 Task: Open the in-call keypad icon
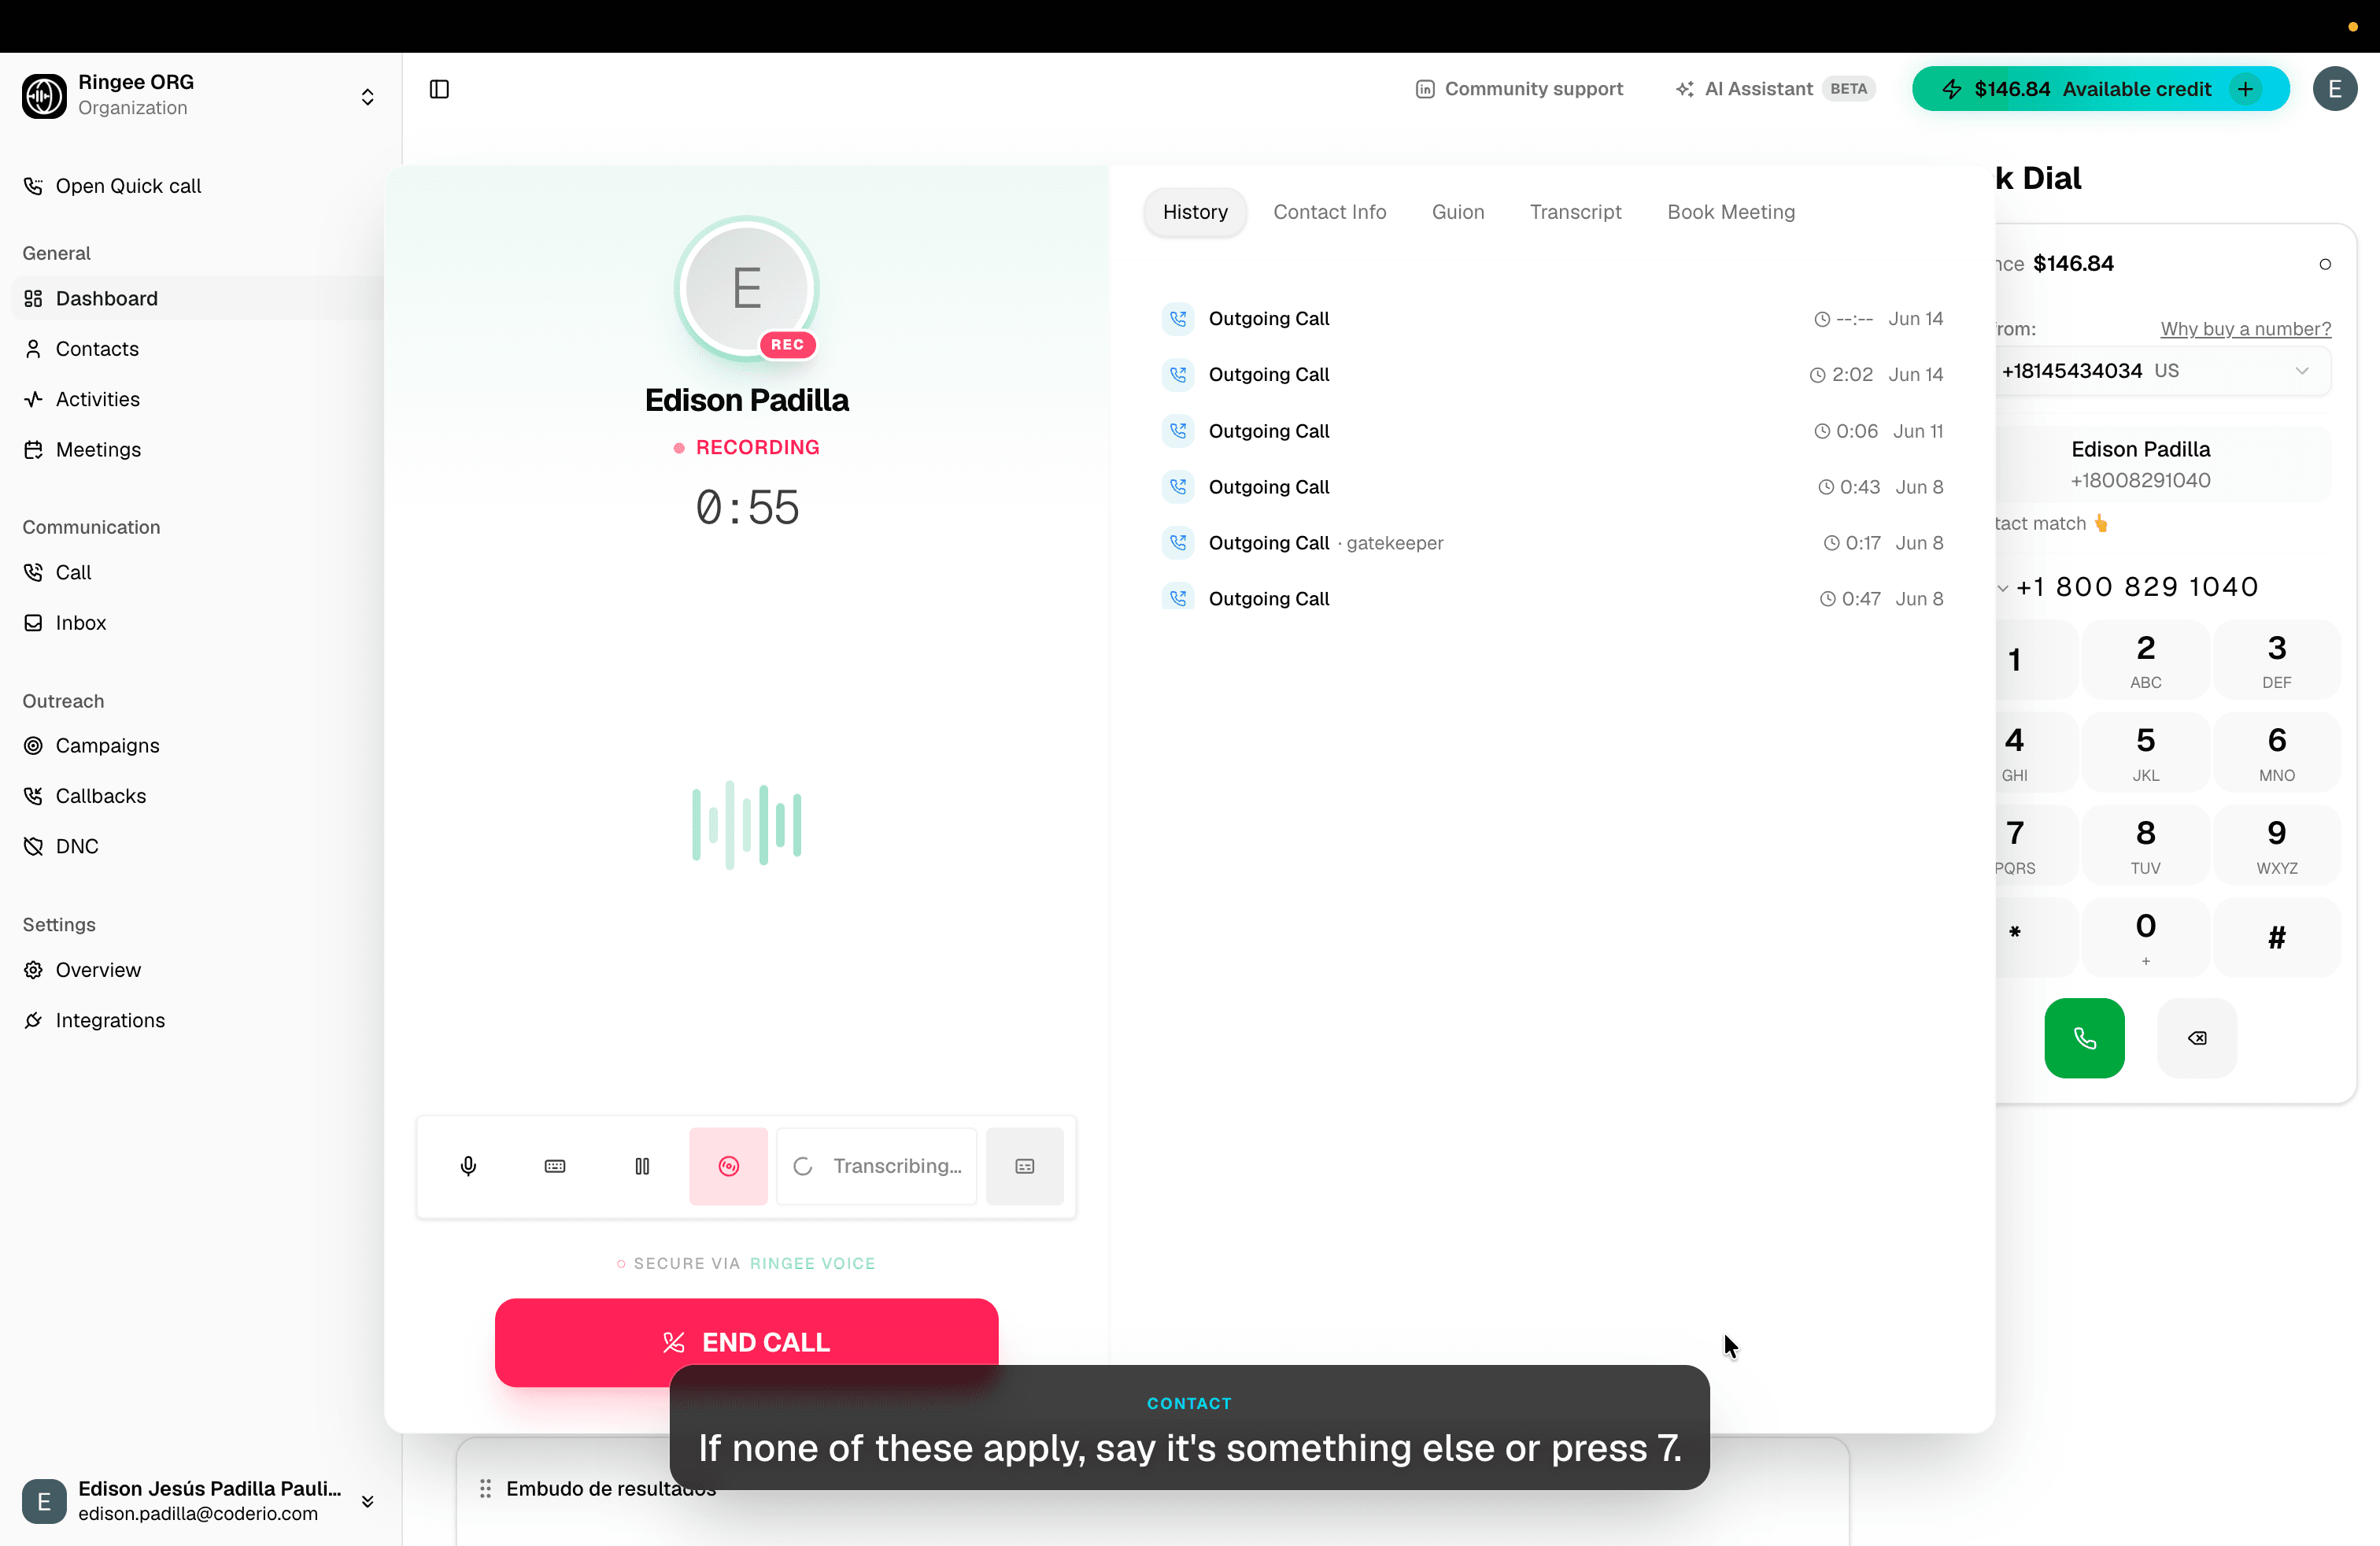(555, 1166)
